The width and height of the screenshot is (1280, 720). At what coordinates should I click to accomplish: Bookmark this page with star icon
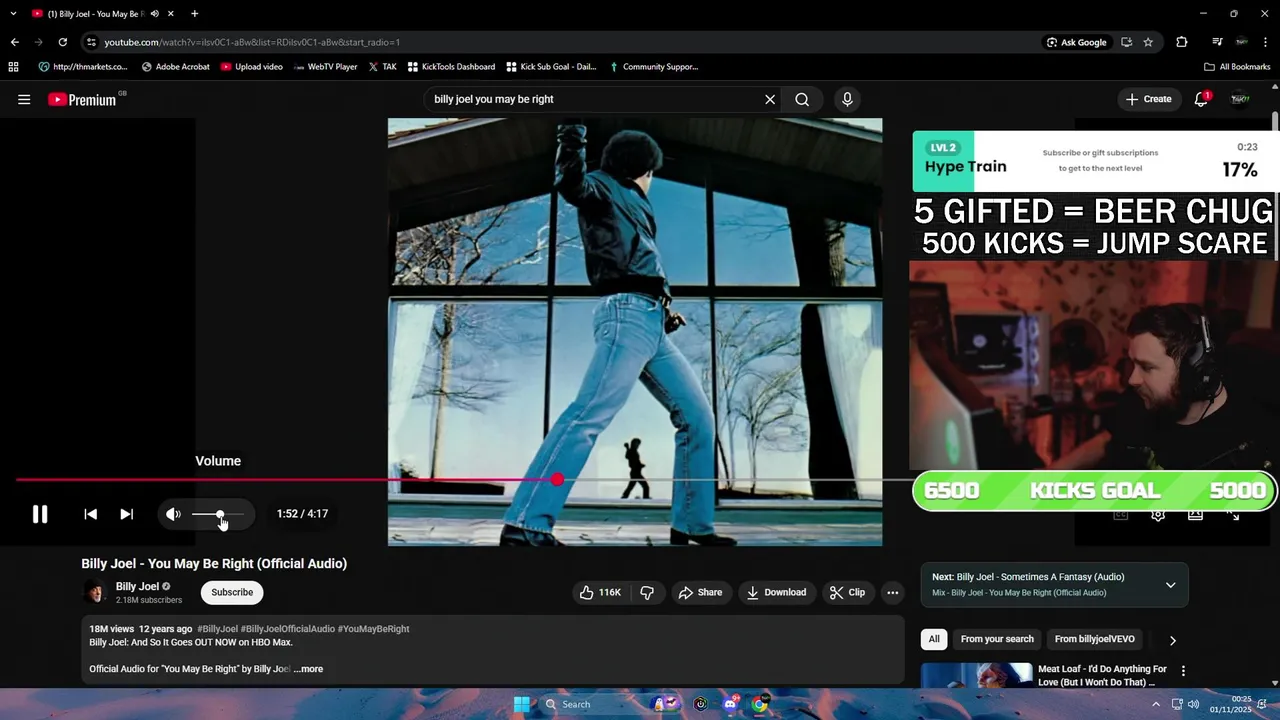[1148, 42]
